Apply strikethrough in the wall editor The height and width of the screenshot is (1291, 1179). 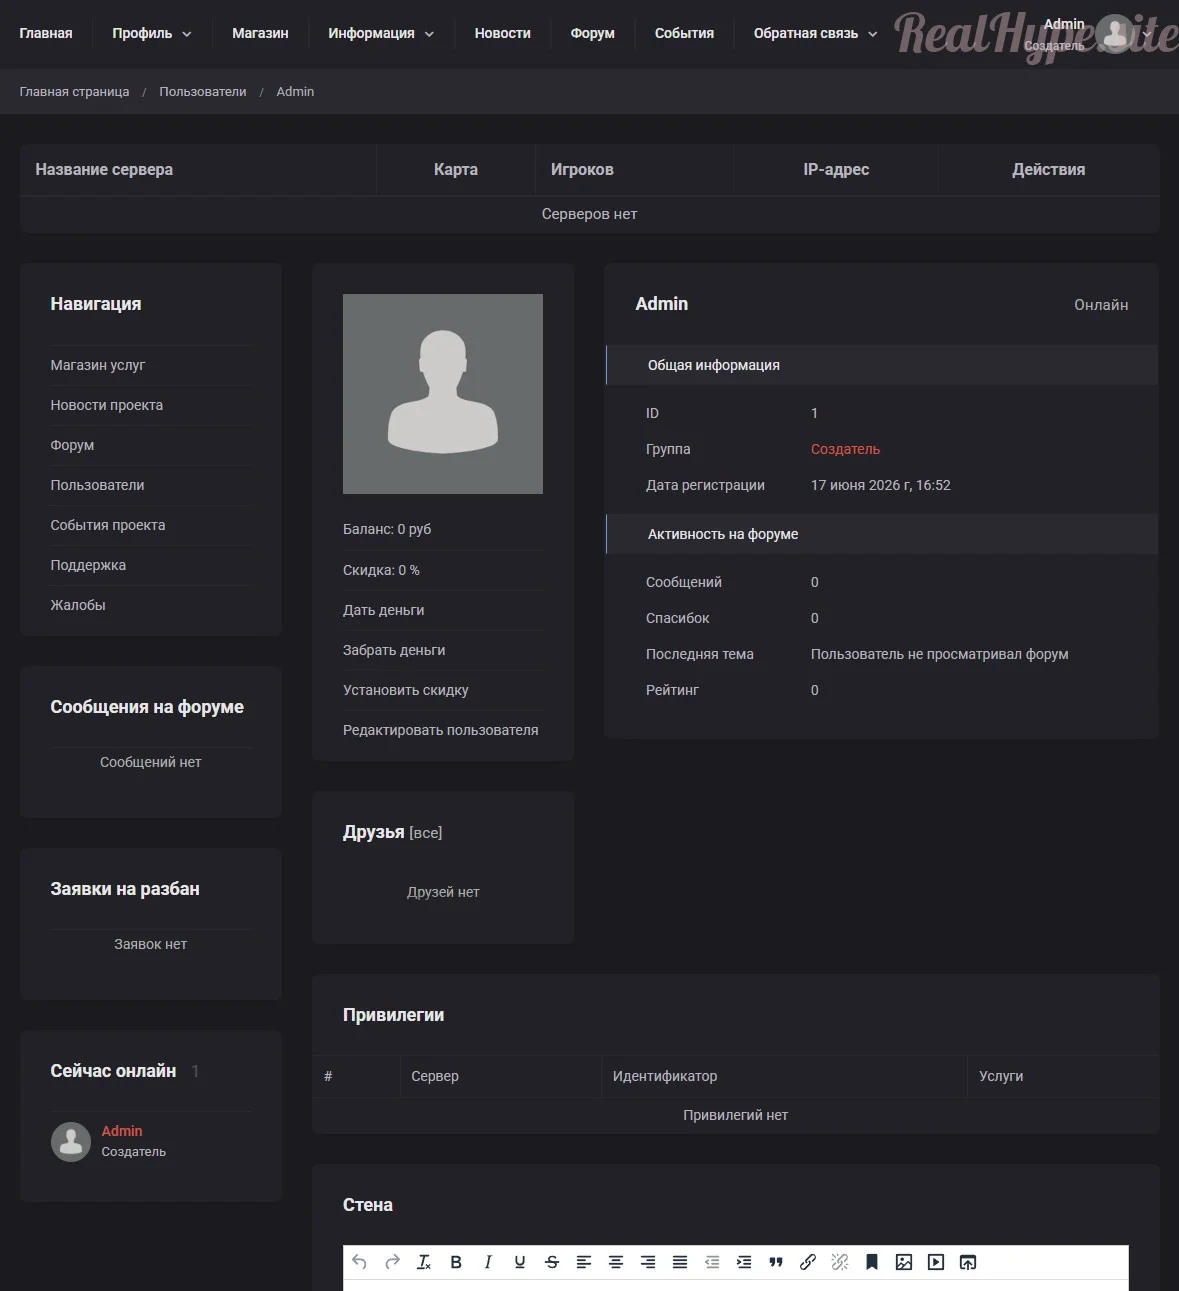point(552,1262)
